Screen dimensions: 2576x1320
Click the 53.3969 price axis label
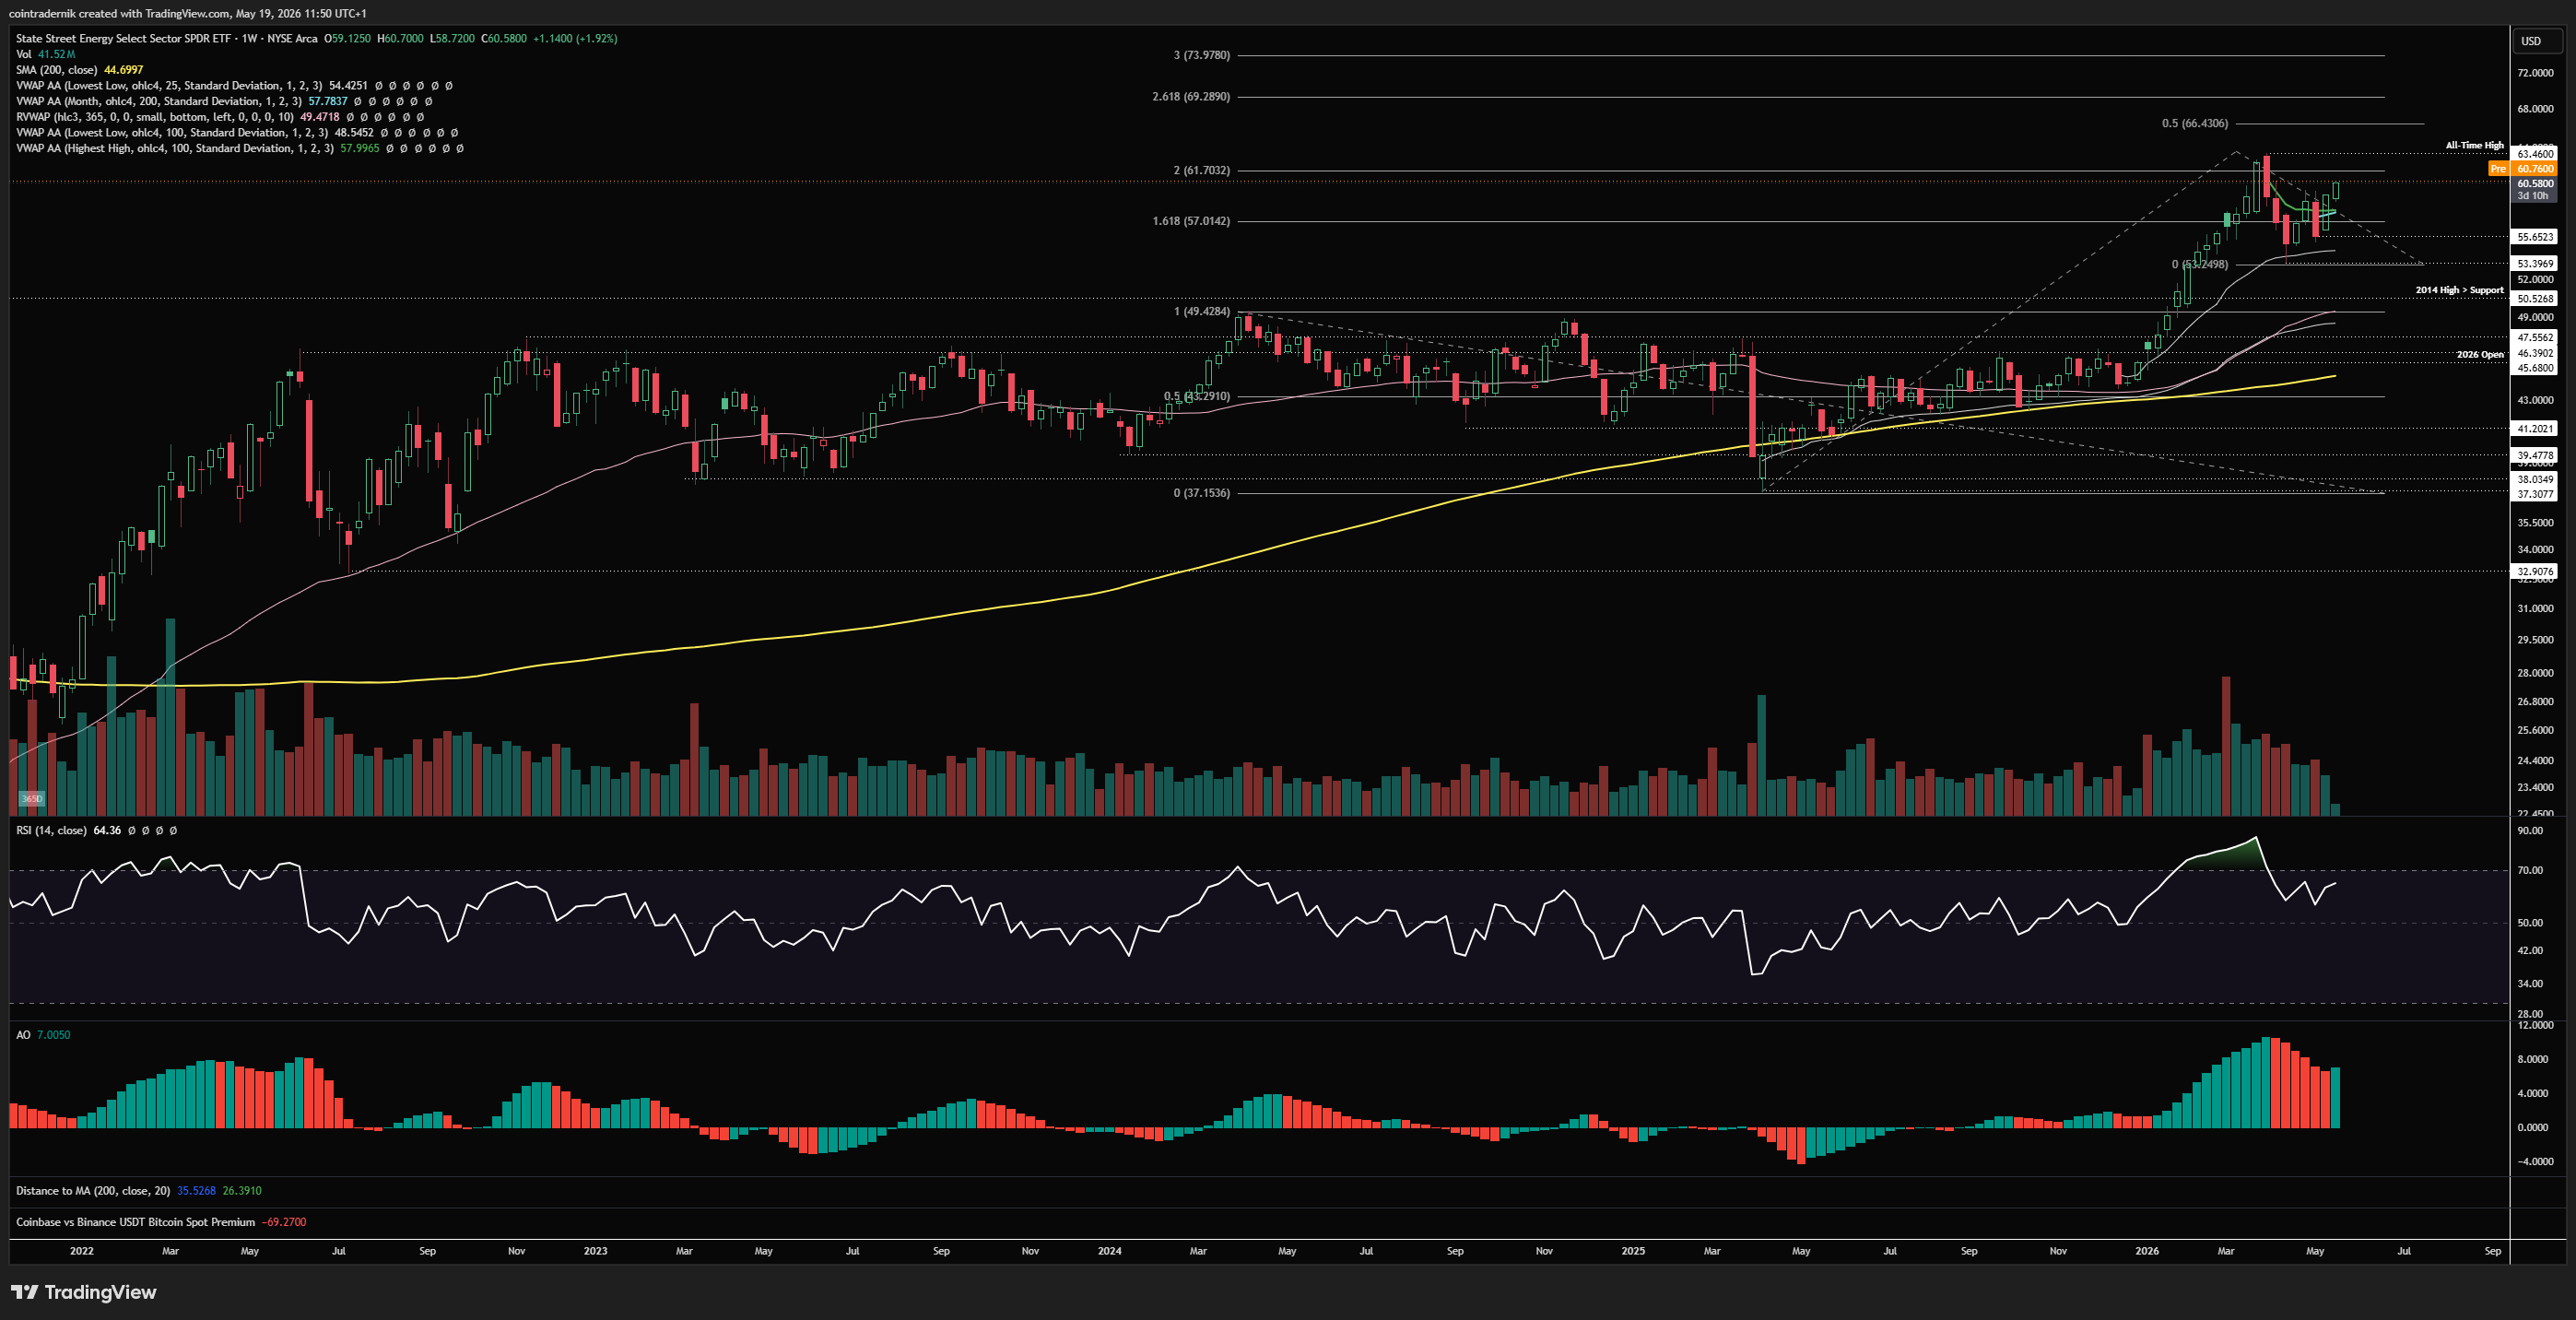(2535, 264)
